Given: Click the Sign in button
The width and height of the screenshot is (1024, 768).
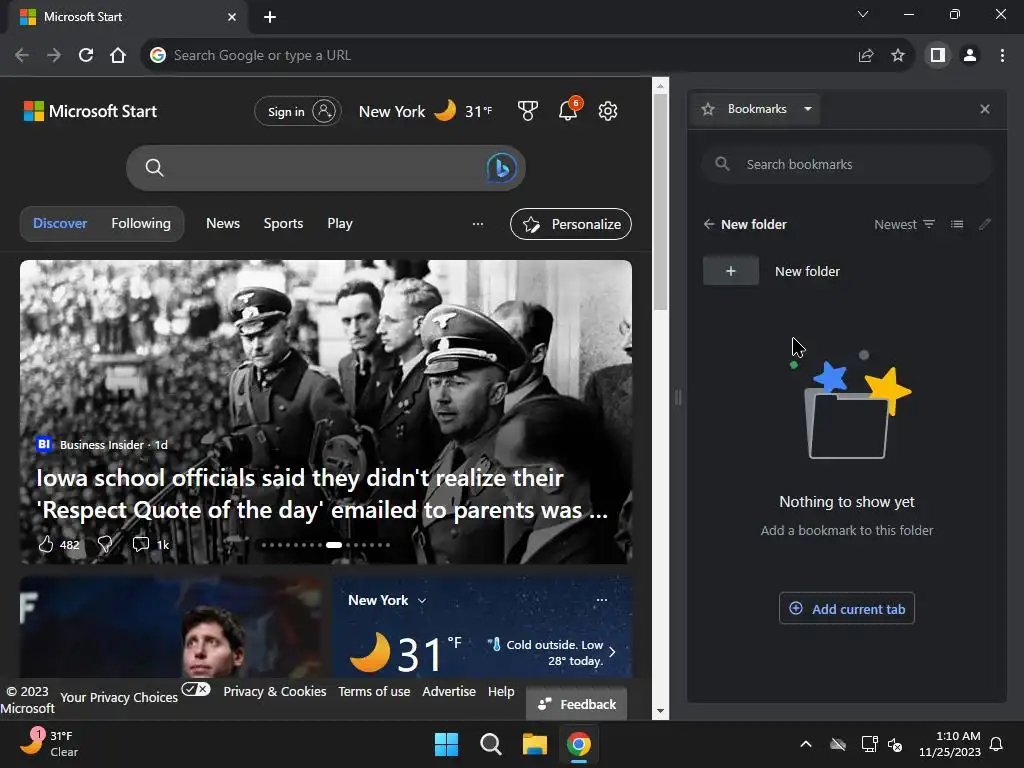Looking at the screenshot, I should point(298,112).
